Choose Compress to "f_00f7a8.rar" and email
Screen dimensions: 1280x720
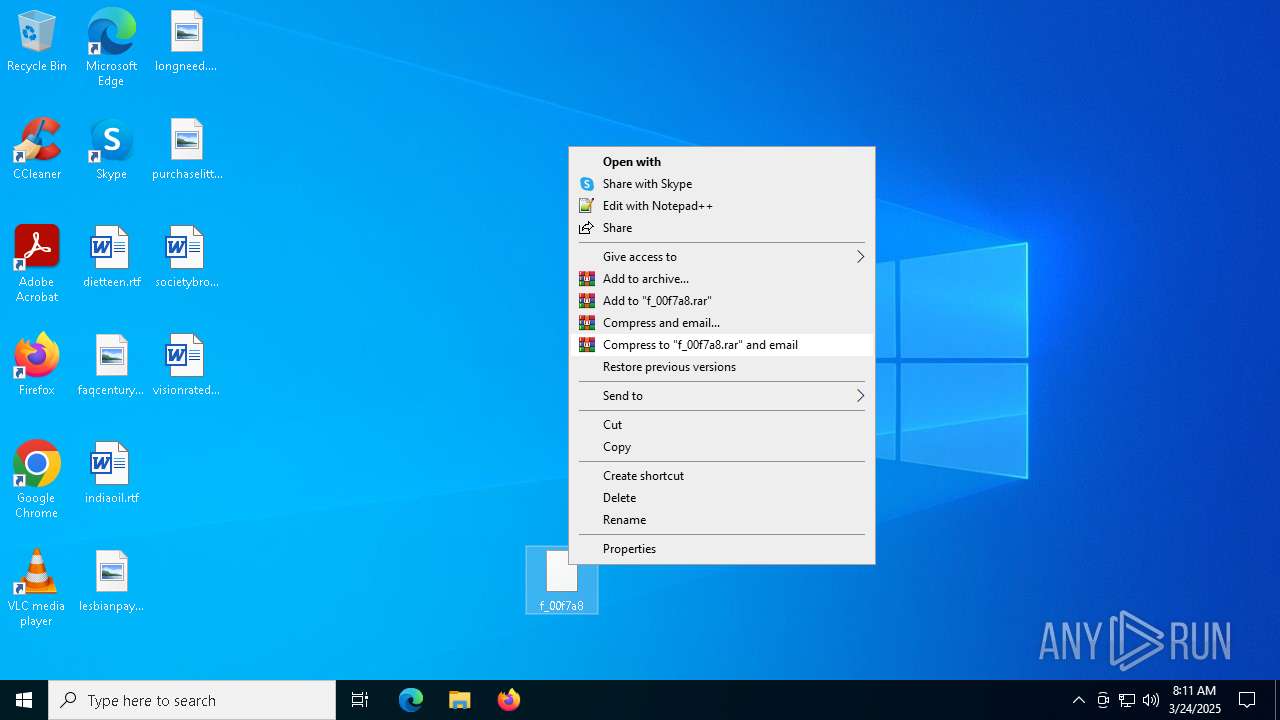(x=722, y=345)
